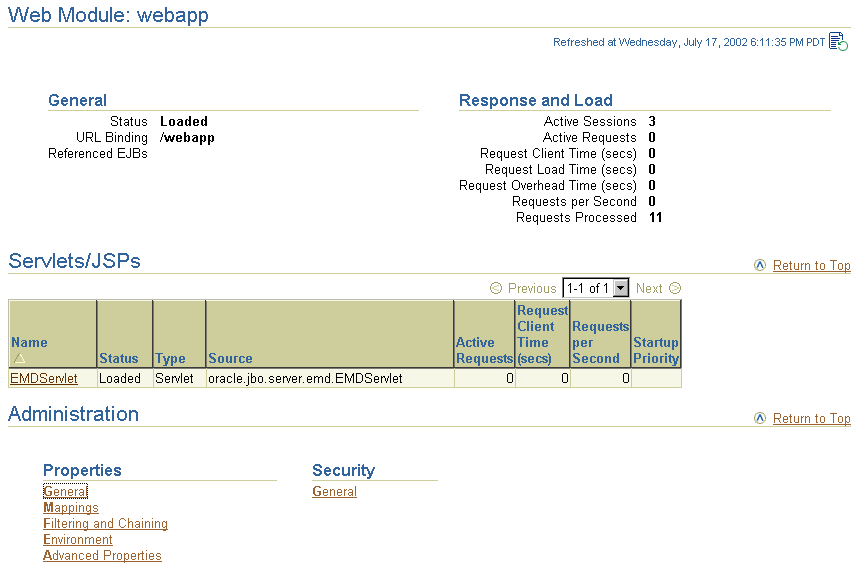The width and height of the screenshot is (858, 576).
Task: Sort table by Type column header
Action: point(170,358)
